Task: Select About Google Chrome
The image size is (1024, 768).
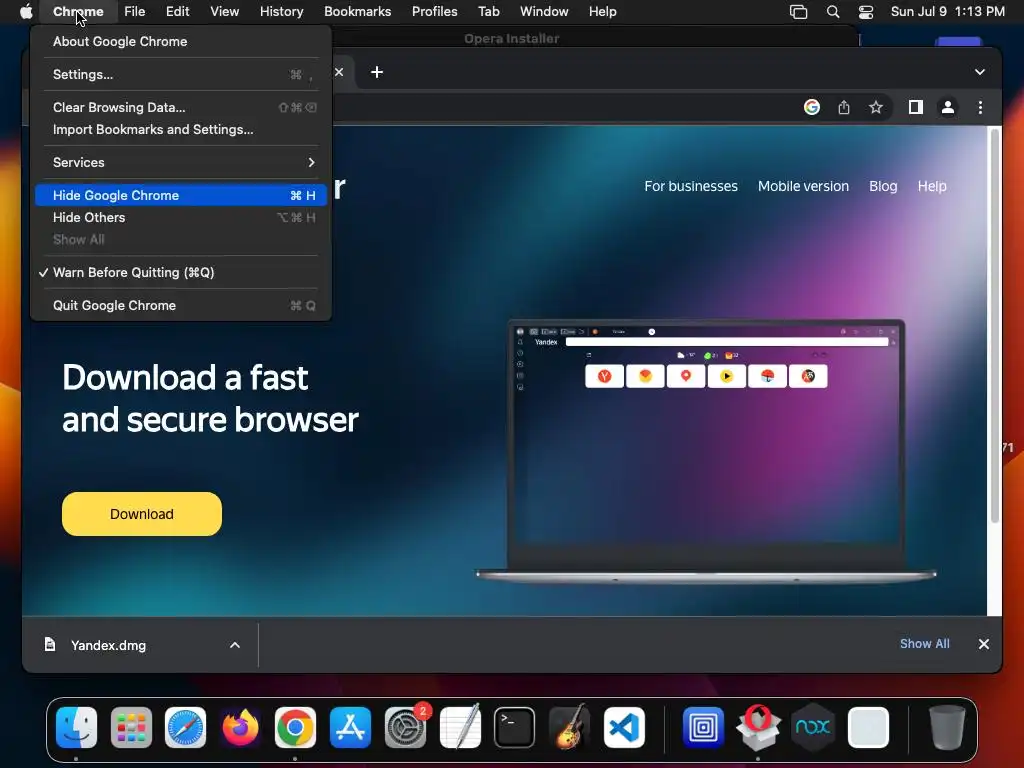Action: pyautogui.click(x=181, y=41)
